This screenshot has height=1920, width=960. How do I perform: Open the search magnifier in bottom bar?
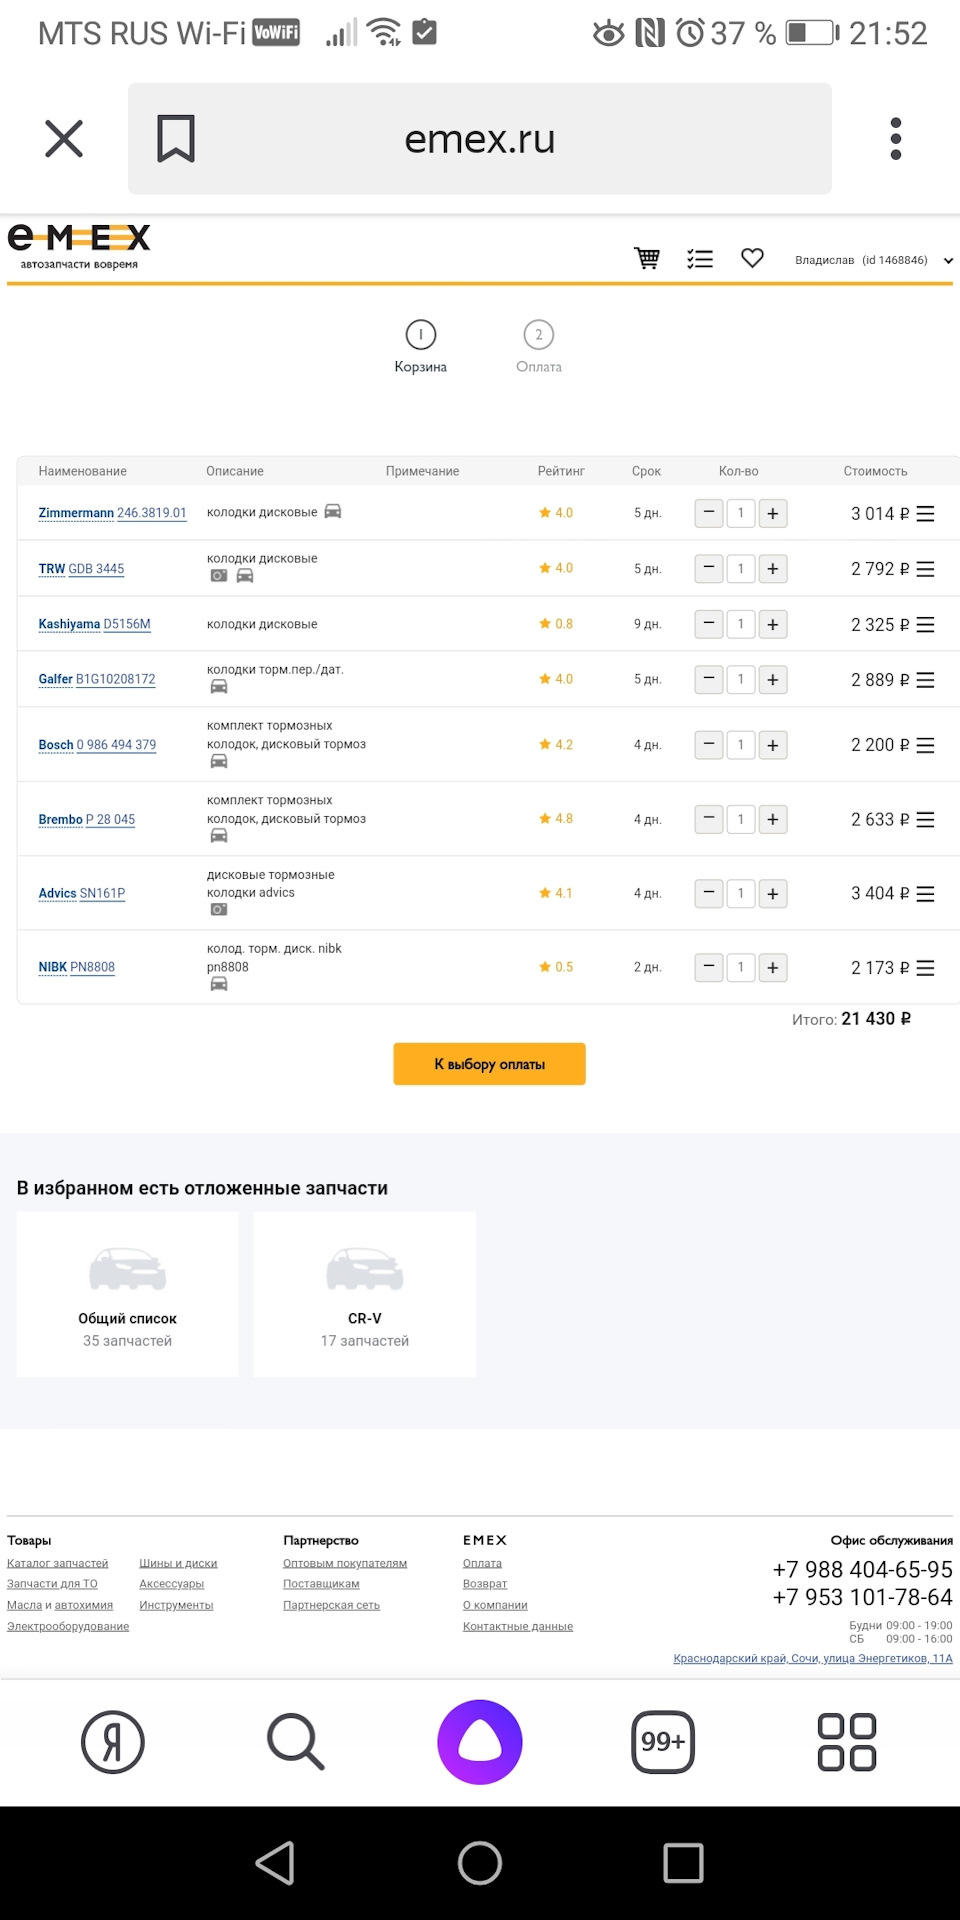[x=296, y=1742]
